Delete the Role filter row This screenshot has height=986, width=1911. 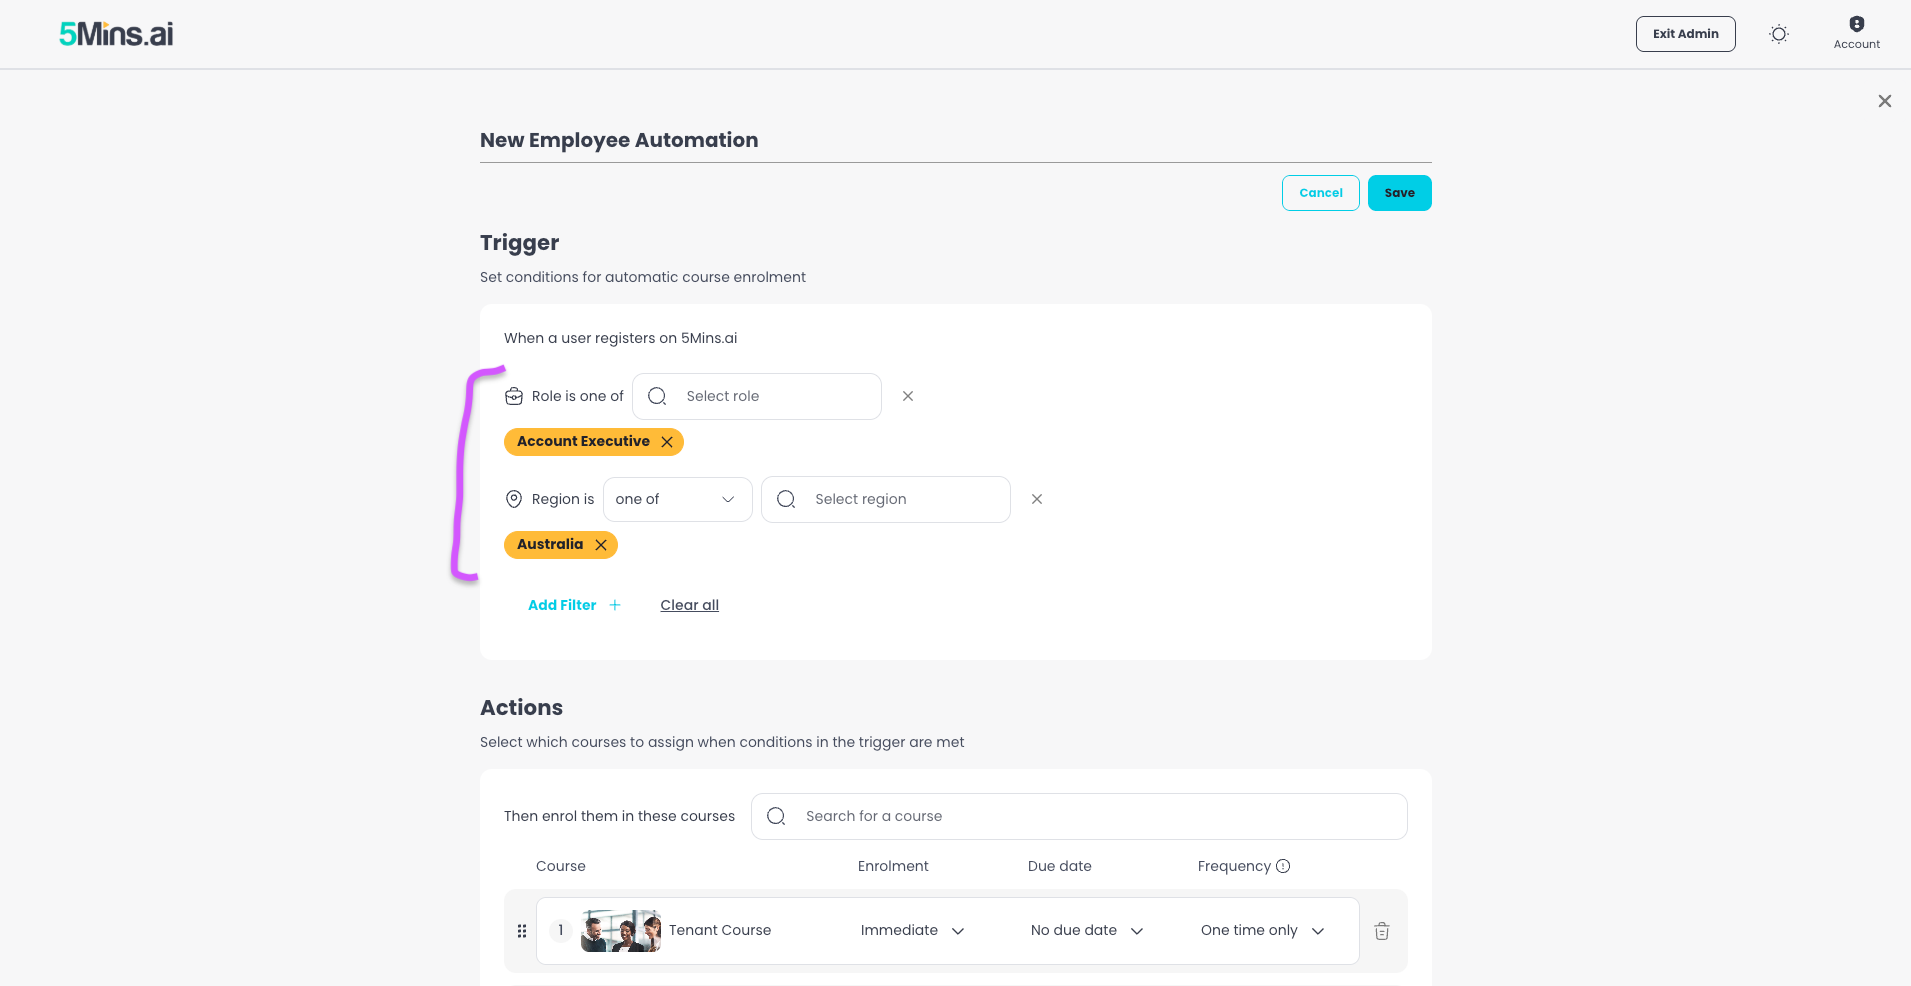(908, 396)
